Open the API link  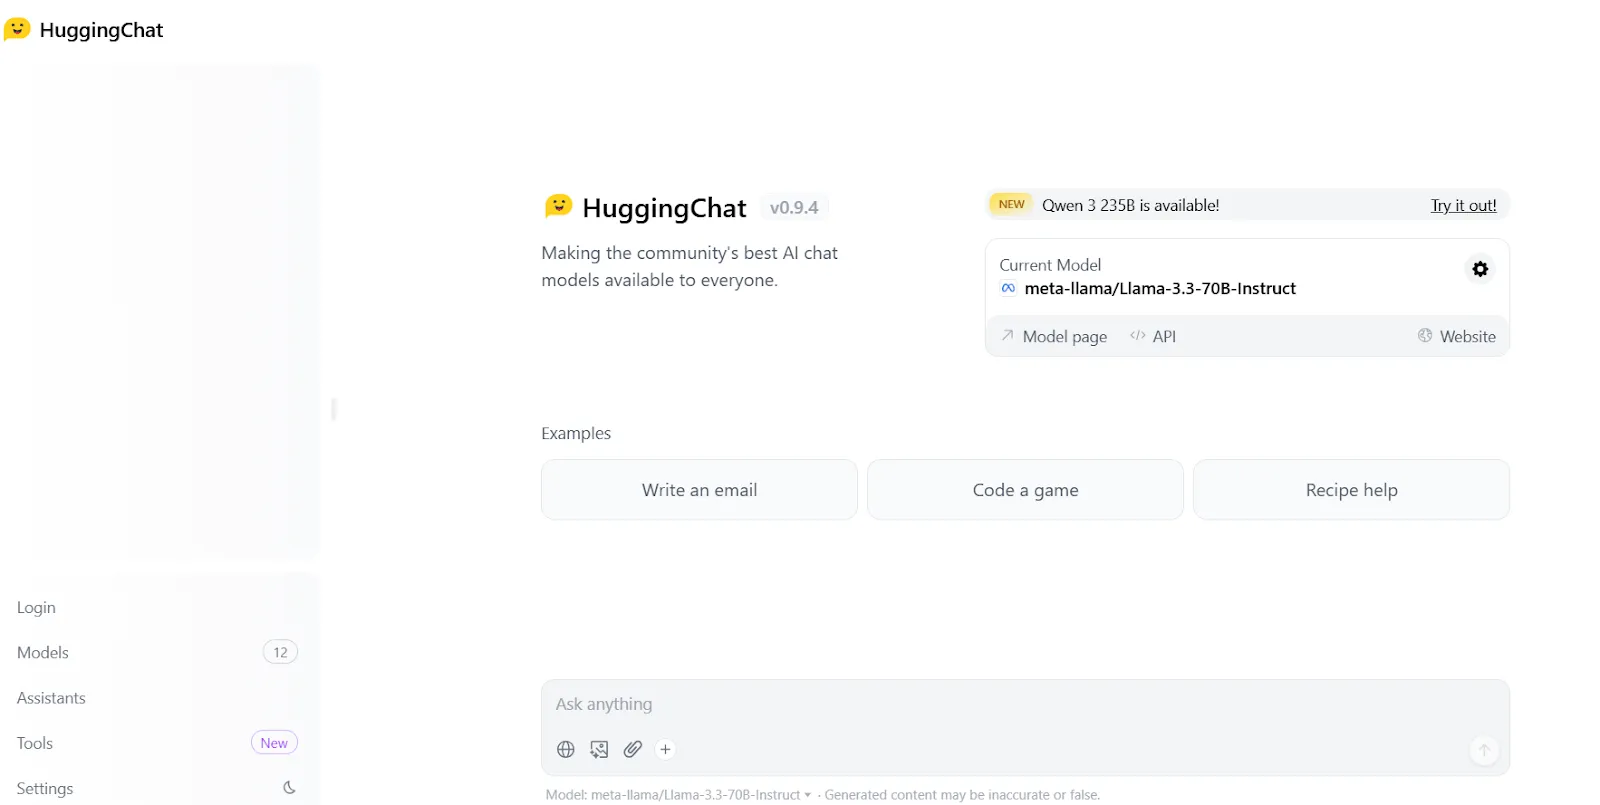pos(1153,336)
